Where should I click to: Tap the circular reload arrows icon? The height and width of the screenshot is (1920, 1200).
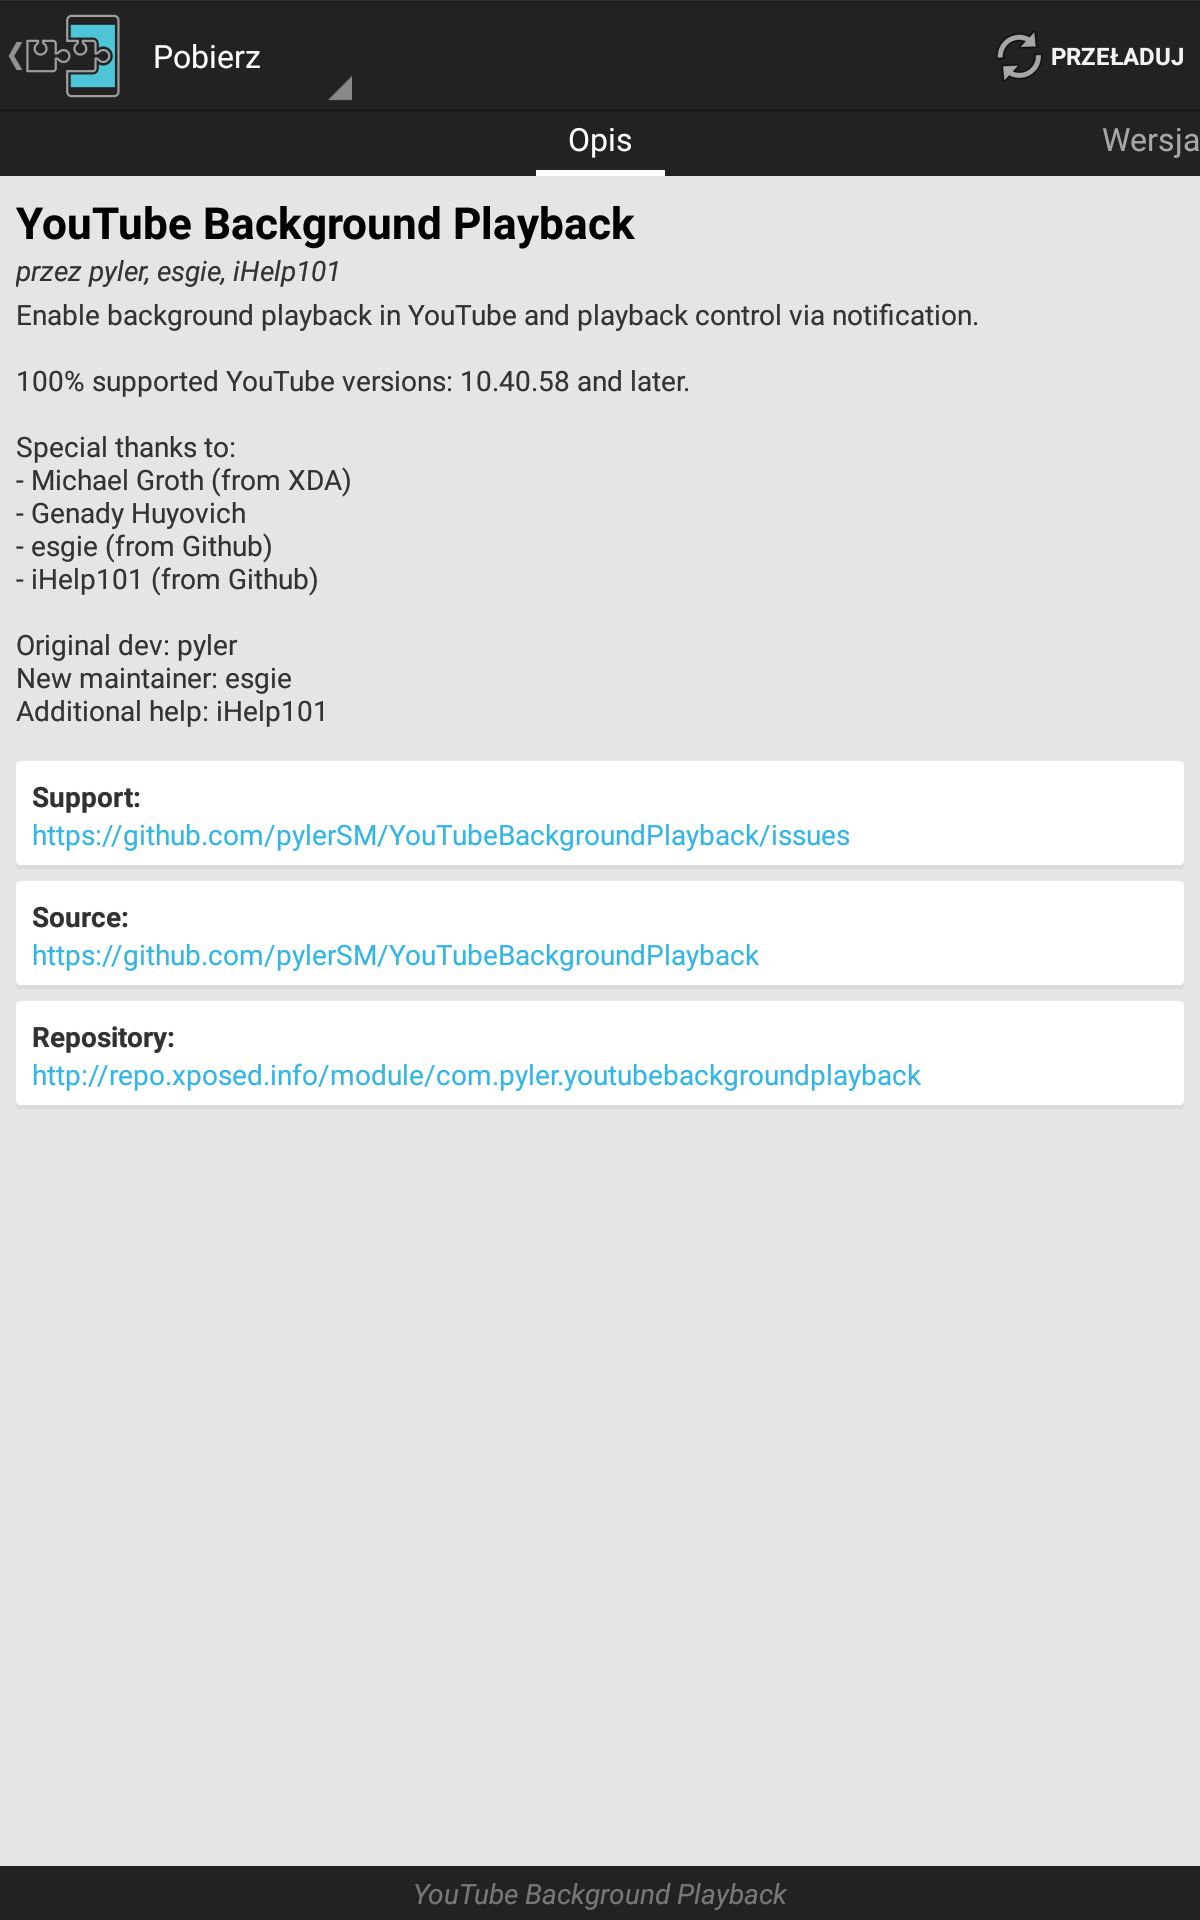click(x=1019, y=56)
